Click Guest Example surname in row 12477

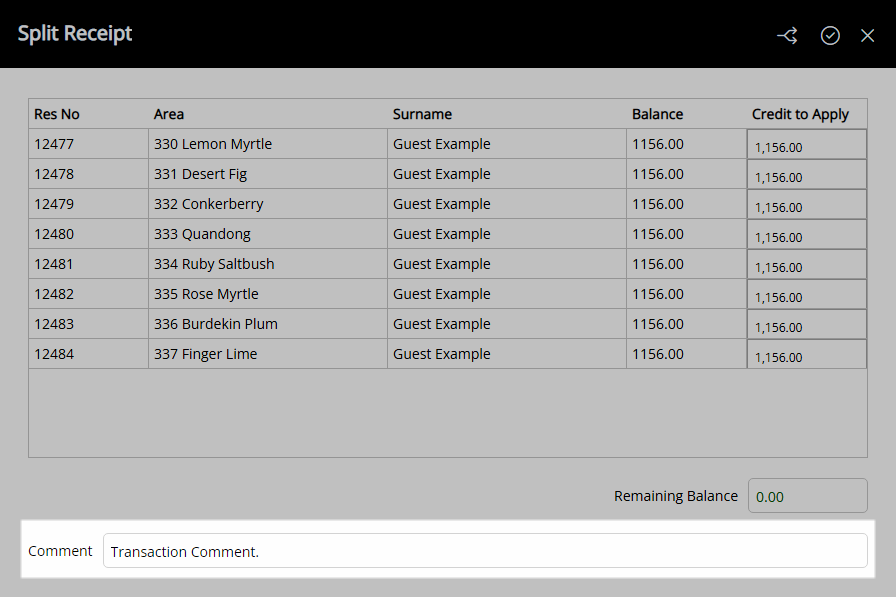click(x=507, y=144)
